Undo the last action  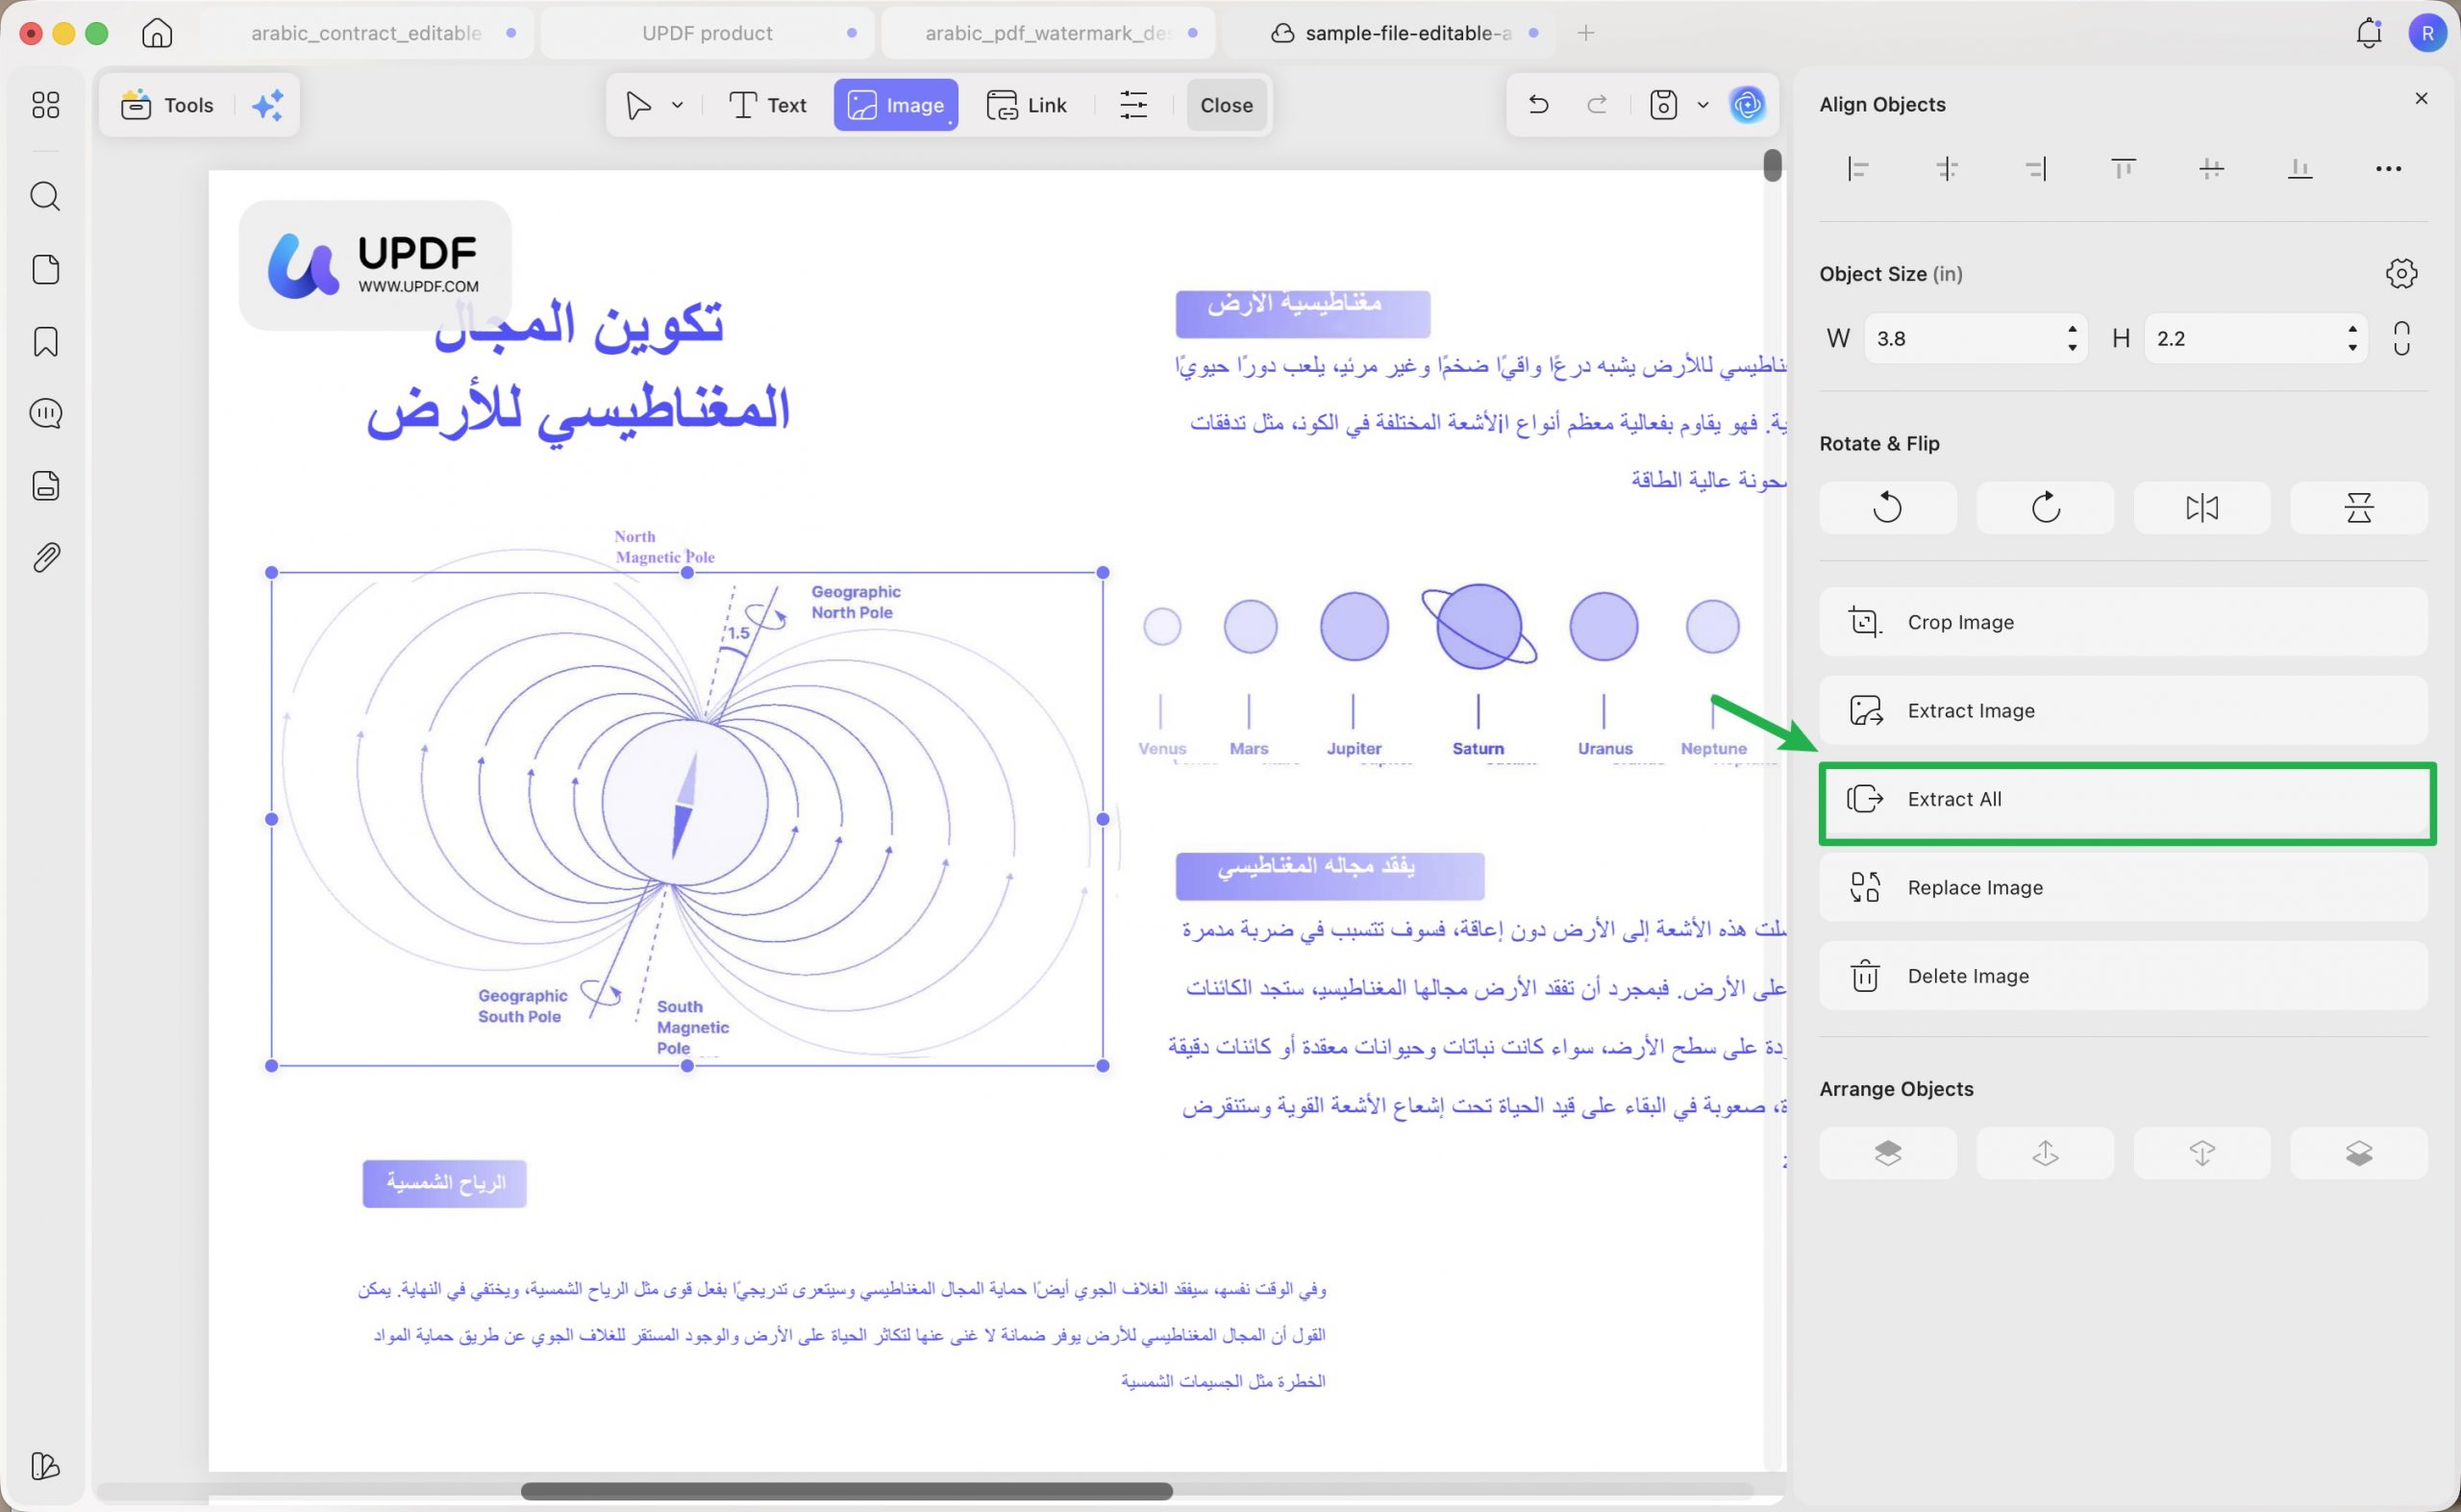(1538, 104)
